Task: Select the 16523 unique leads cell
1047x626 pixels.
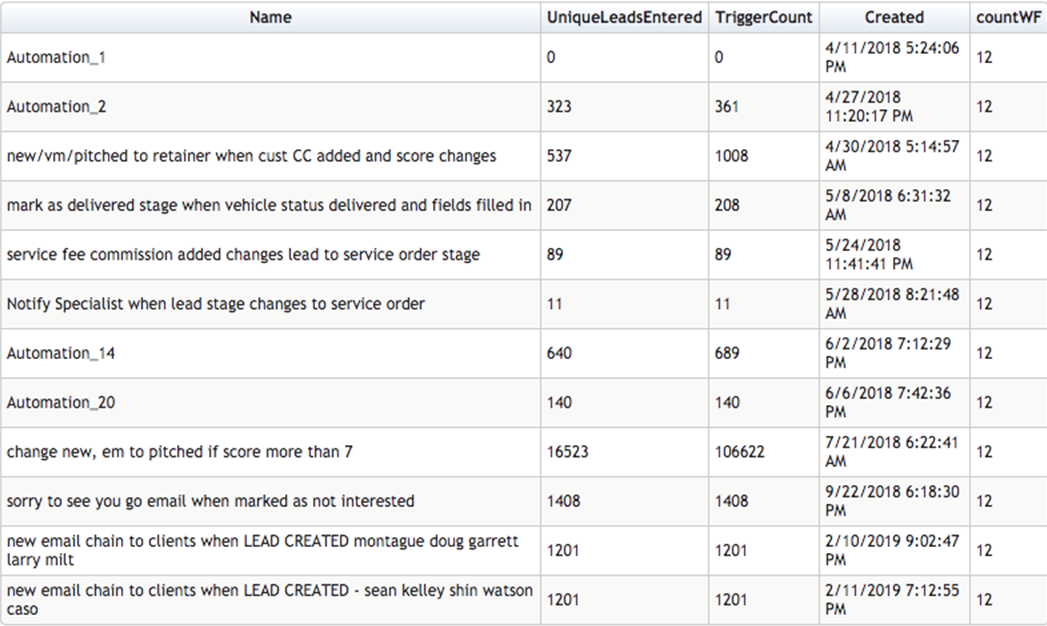Action: point(567,452)
